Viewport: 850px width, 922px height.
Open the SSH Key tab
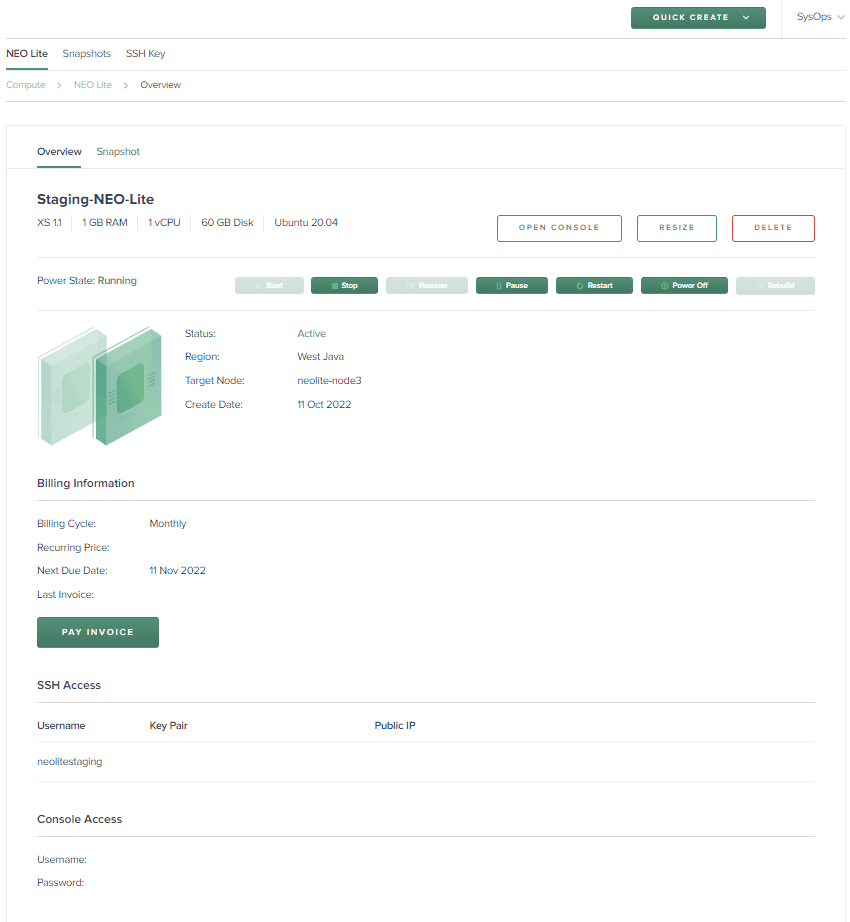point(145,54)
